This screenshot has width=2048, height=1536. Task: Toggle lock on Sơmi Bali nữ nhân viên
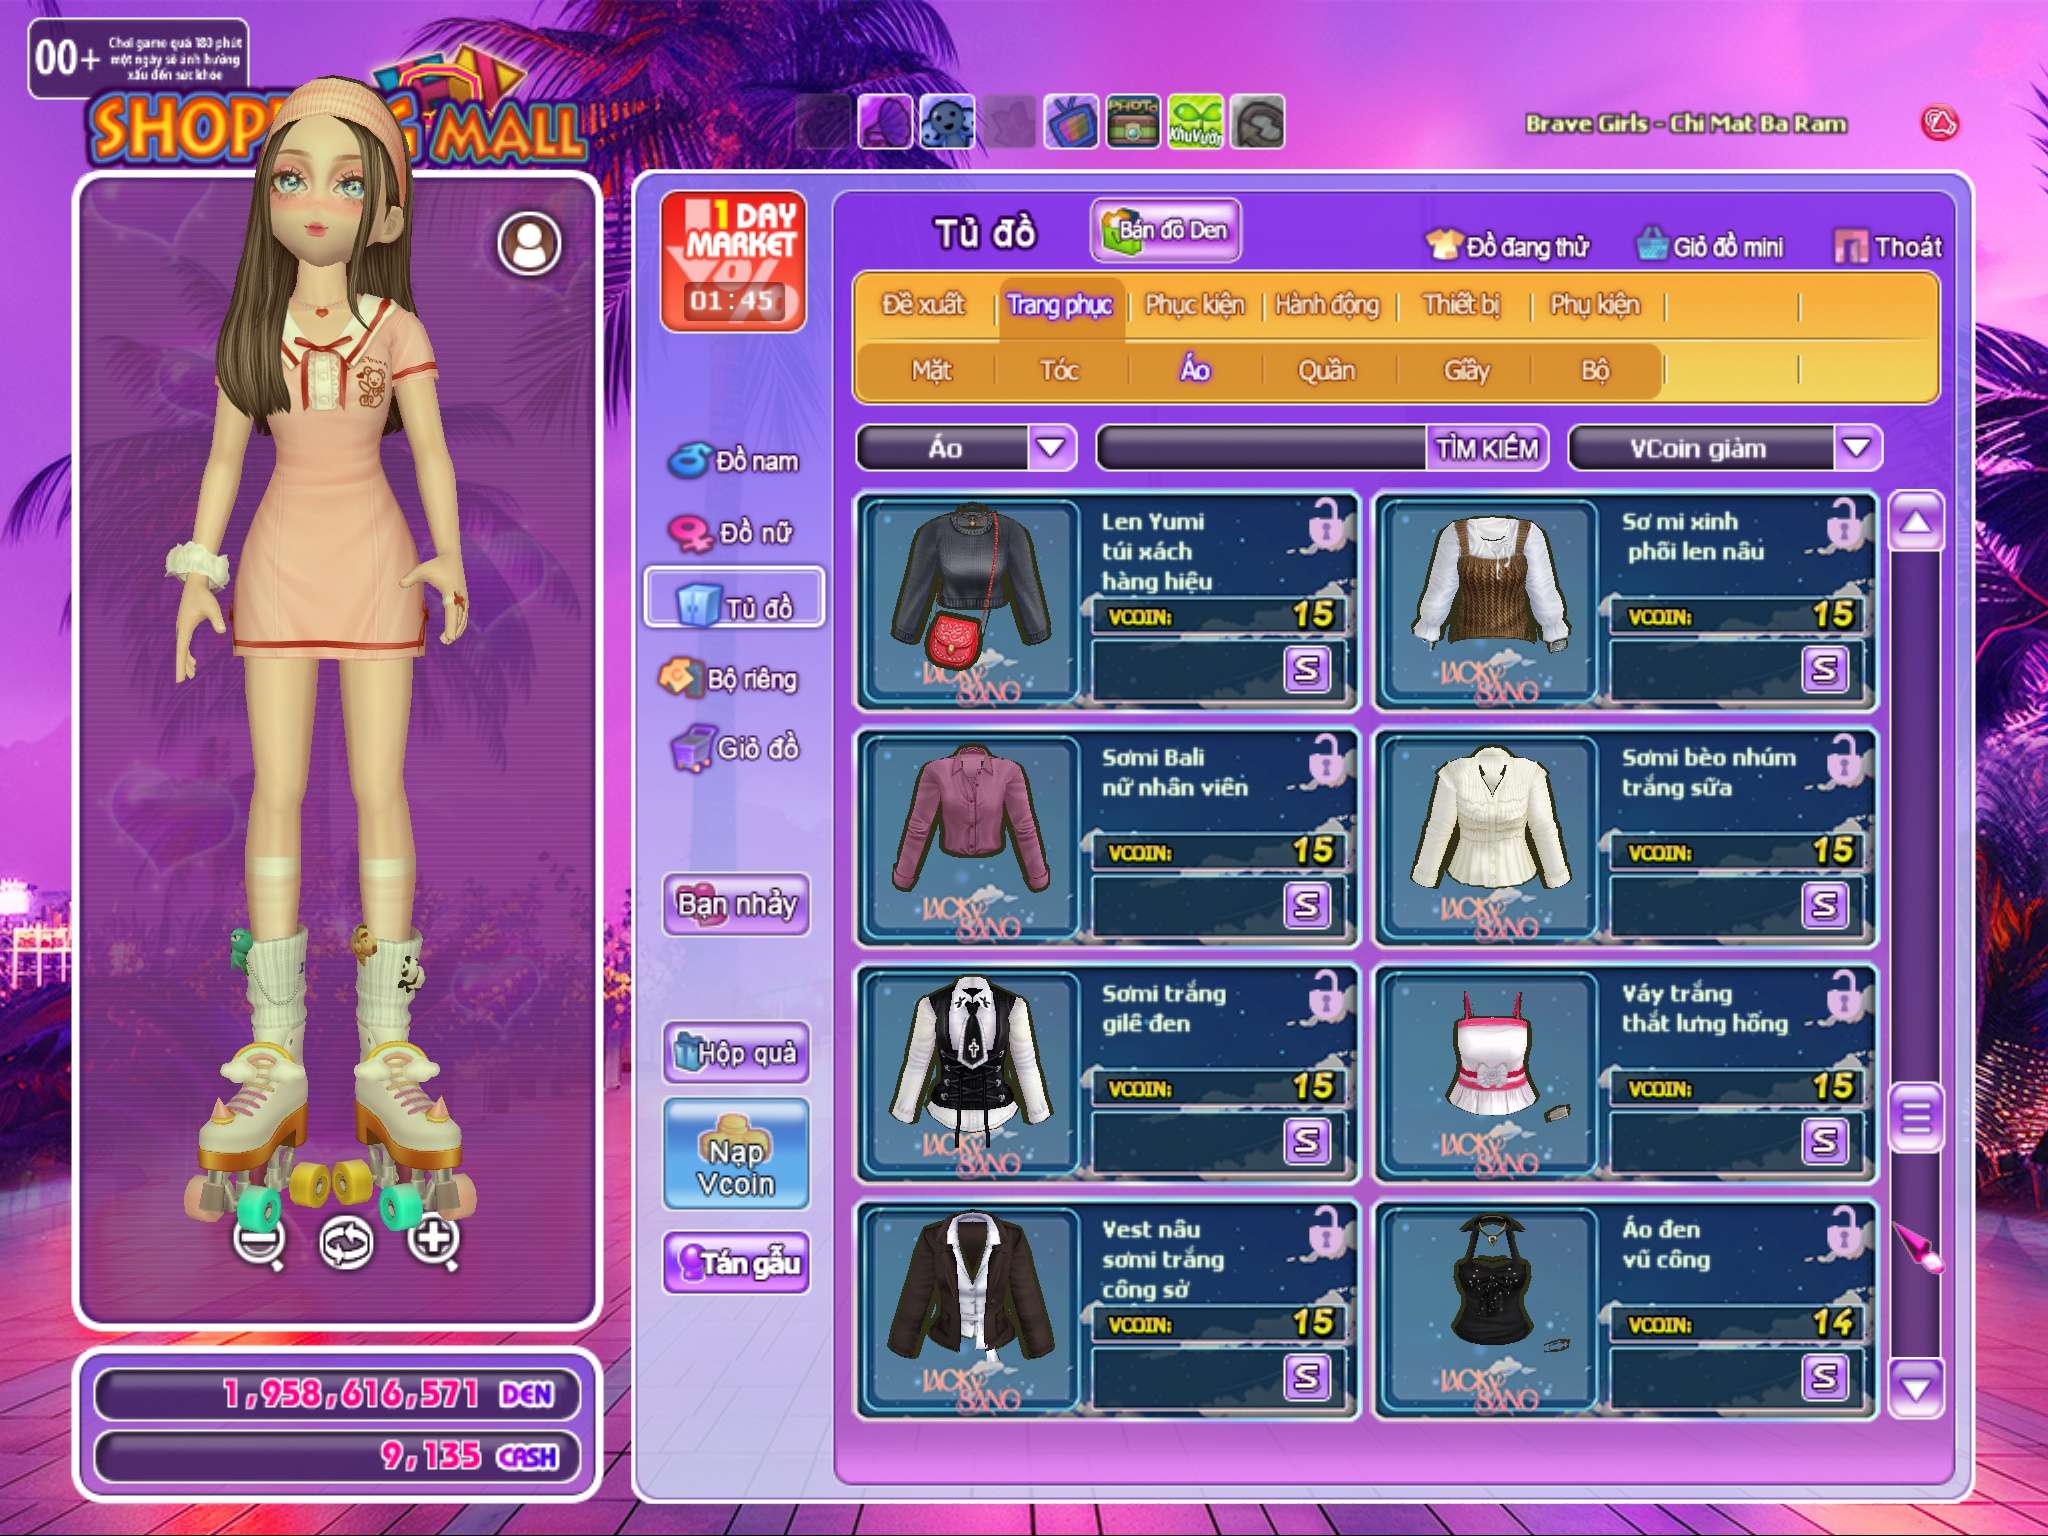1329,760
